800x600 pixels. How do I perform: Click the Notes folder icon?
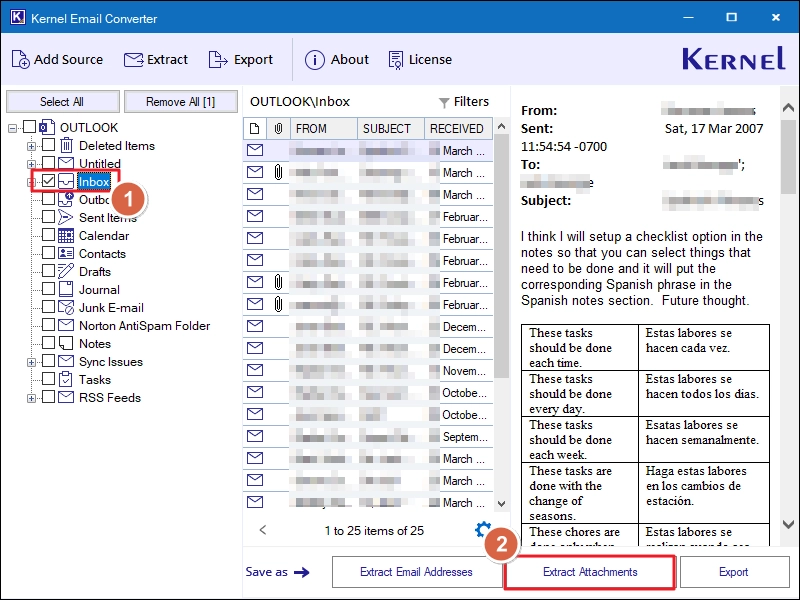[x=66, y=343]
